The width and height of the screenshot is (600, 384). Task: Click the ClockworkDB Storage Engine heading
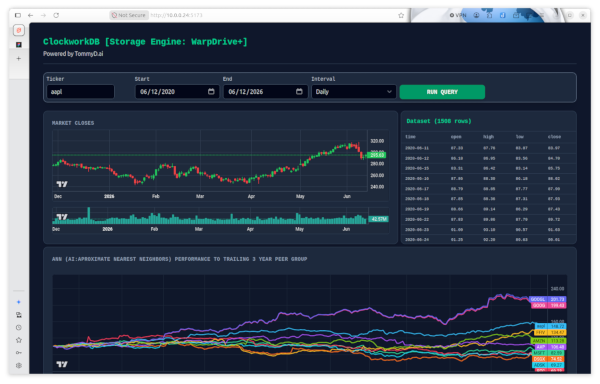click(145, 42)
